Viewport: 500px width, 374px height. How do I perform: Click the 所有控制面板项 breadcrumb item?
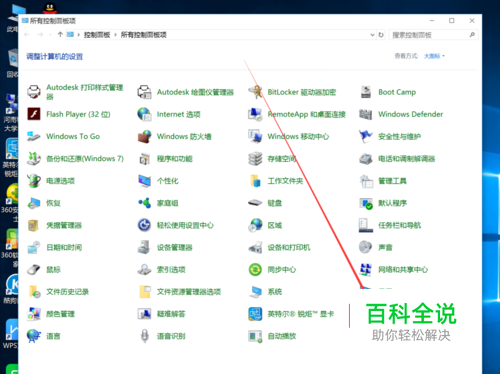[143, 35]
